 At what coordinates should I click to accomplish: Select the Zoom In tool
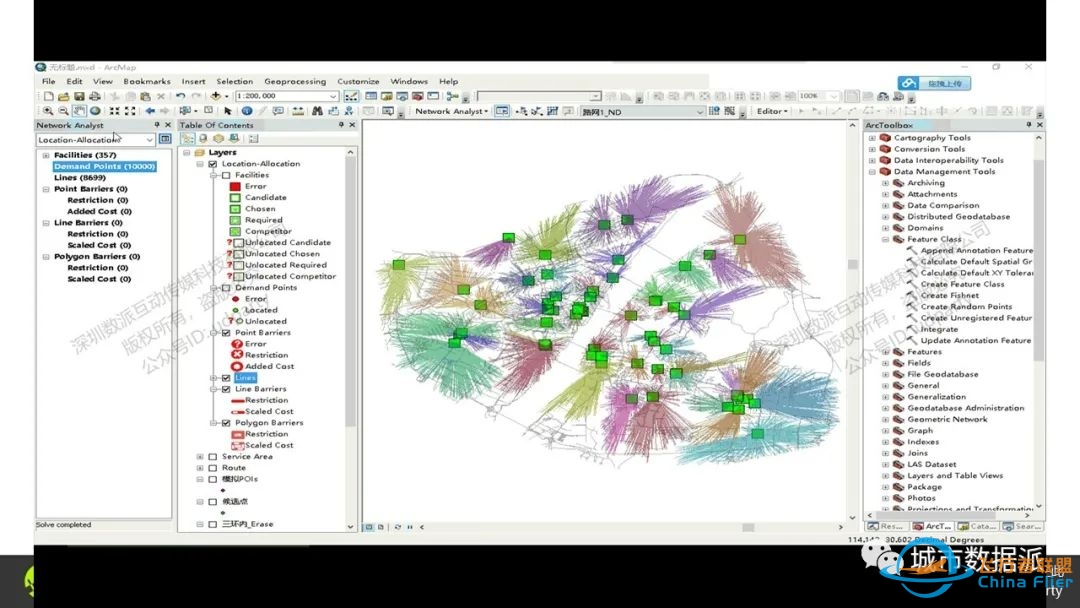pyautogui.click(x=47, y=111)
